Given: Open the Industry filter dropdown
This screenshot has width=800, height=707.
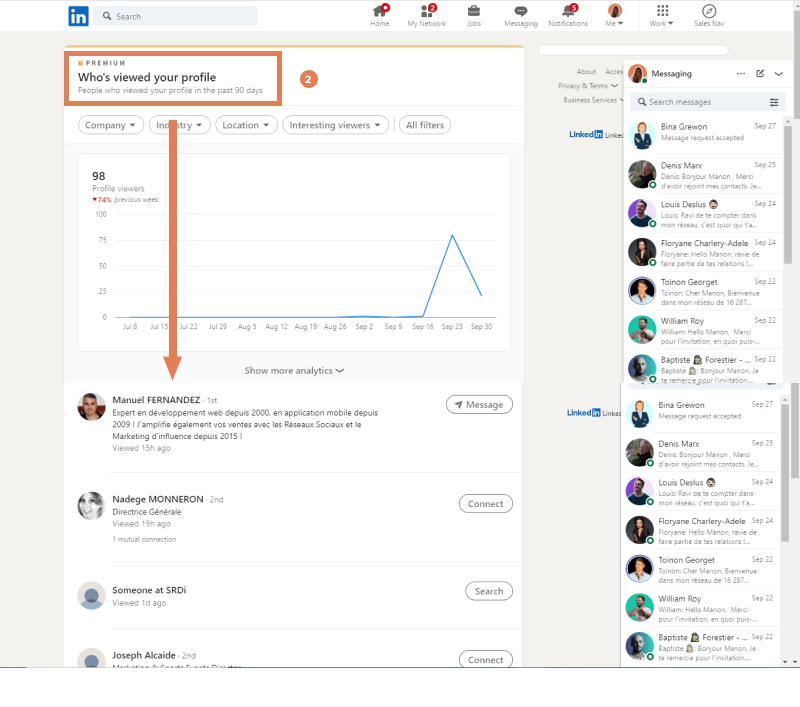Looking at the screenshot, I should 180,125.
